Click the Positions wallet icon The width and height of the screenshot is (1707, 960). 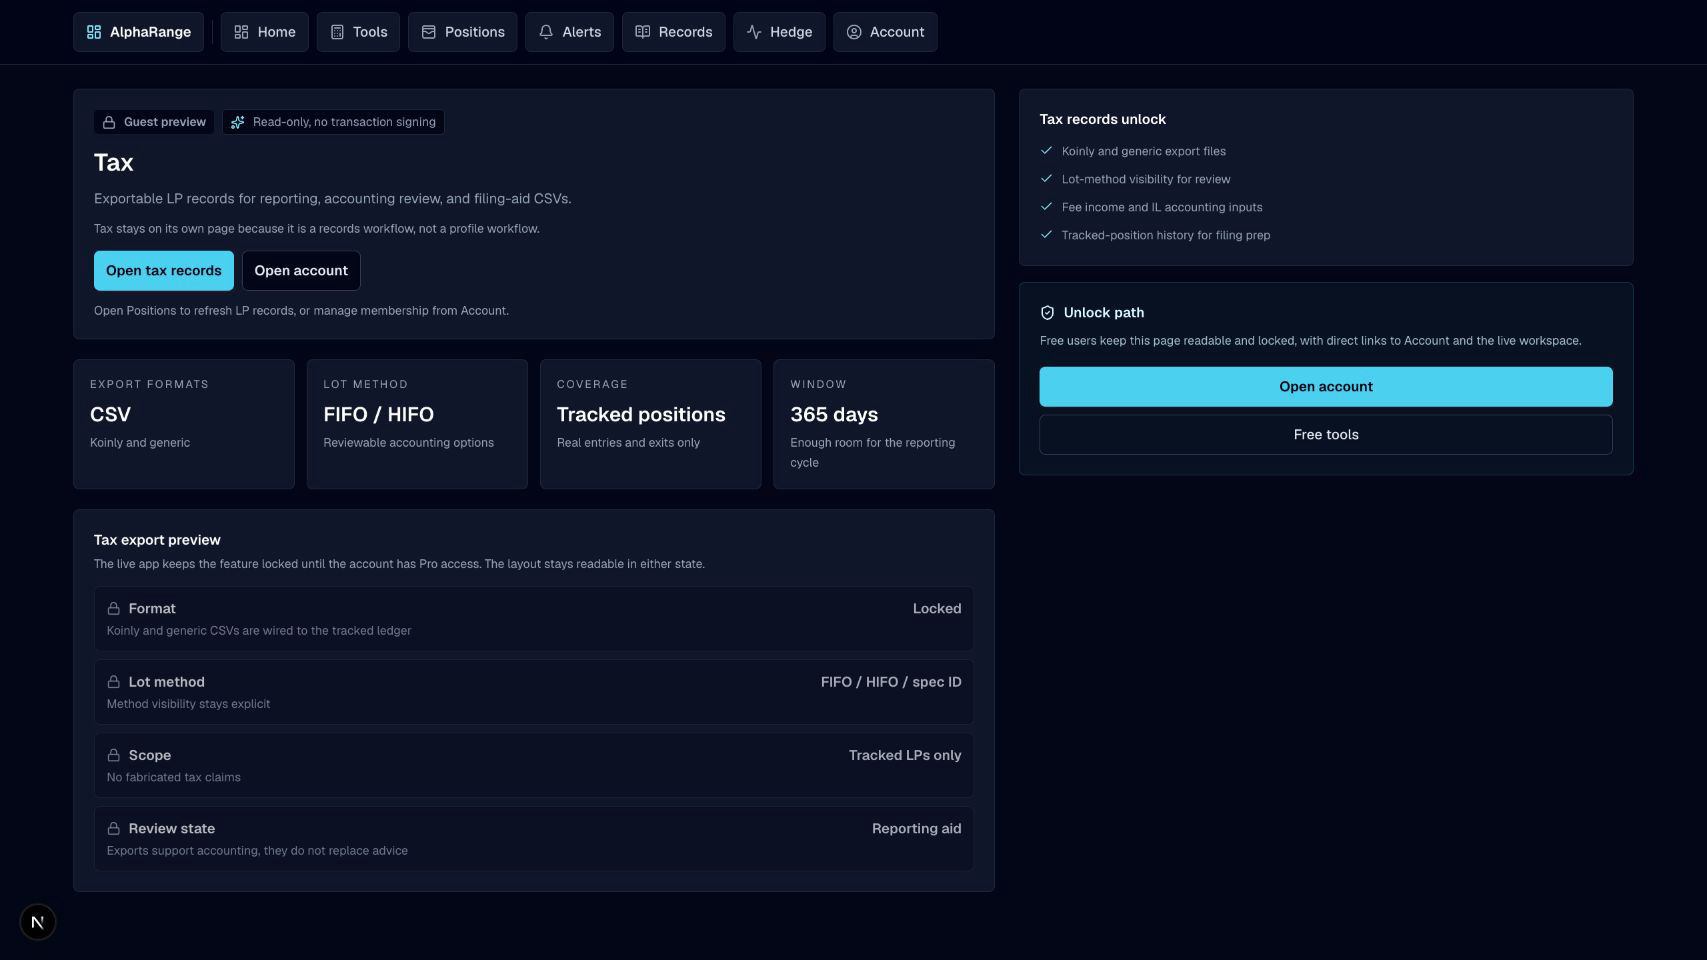[429, 32]
